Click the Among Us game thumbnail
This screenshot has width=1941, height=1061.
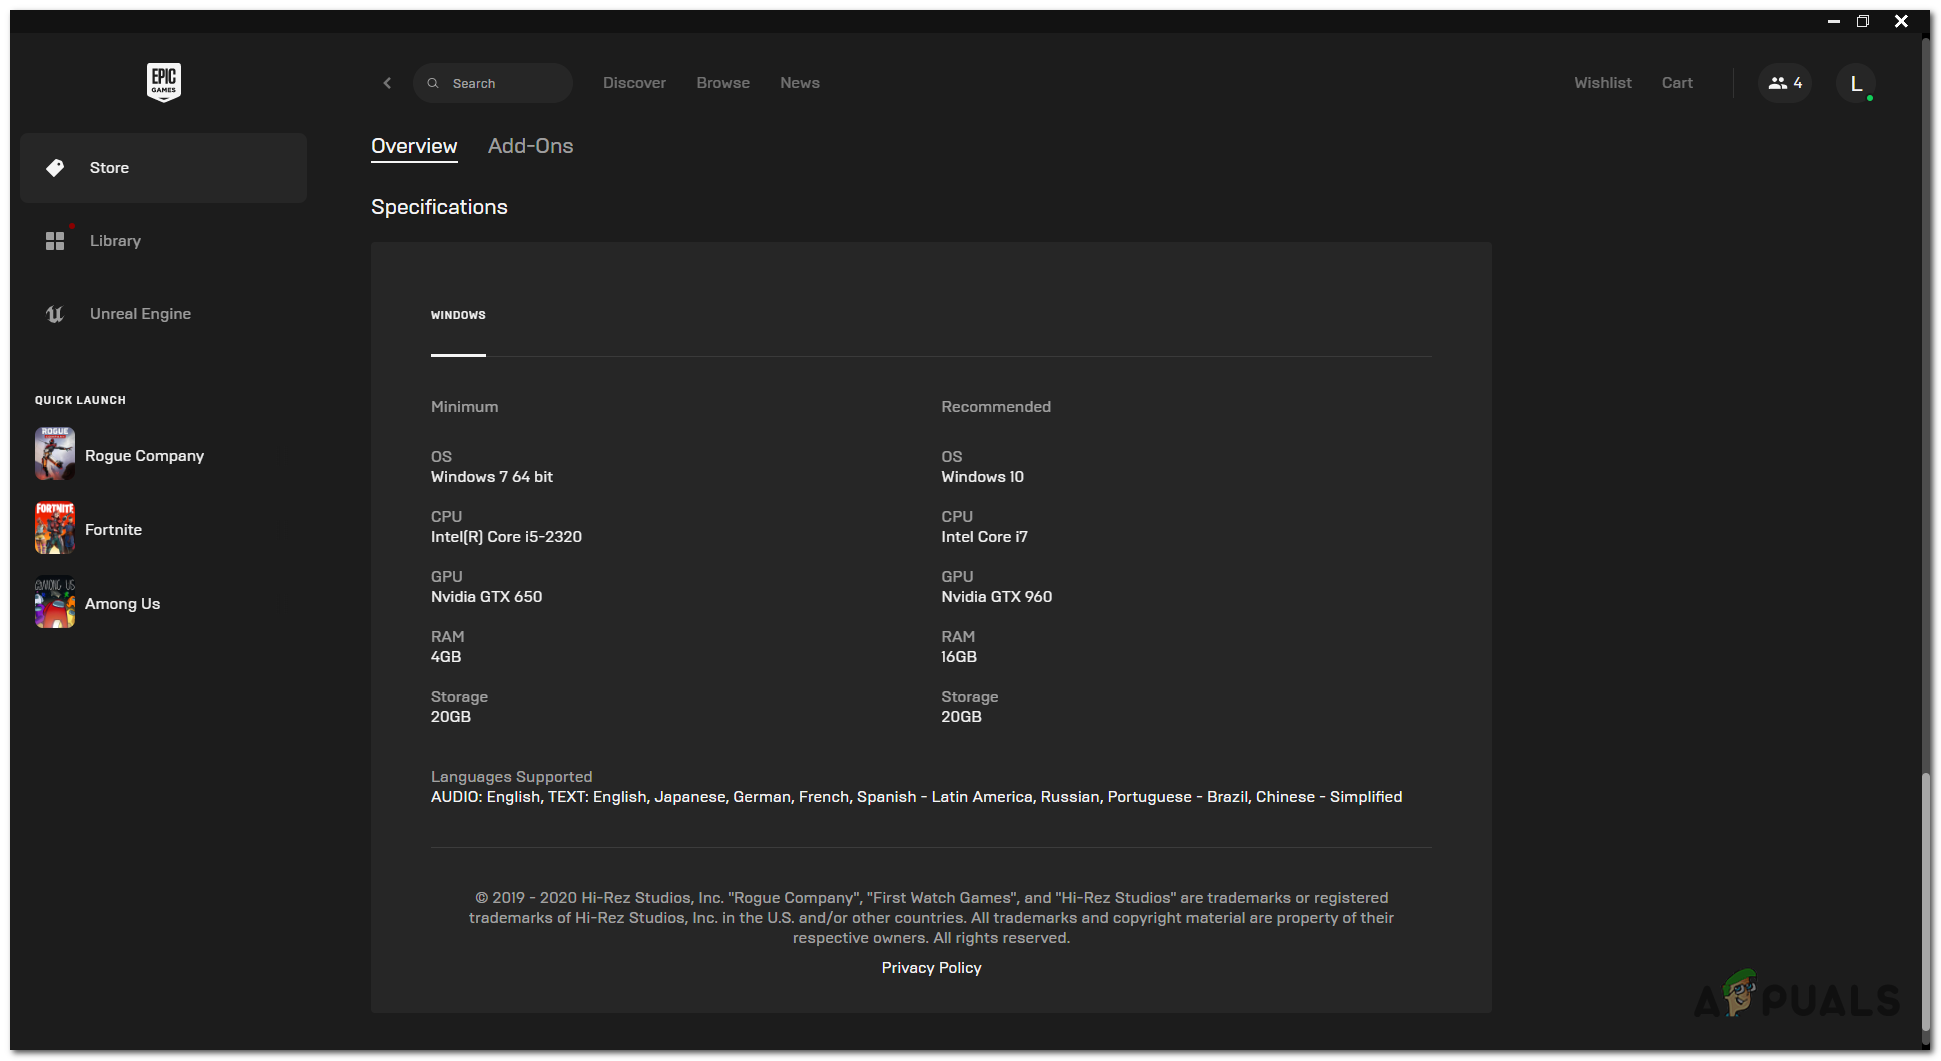(55, 602)
